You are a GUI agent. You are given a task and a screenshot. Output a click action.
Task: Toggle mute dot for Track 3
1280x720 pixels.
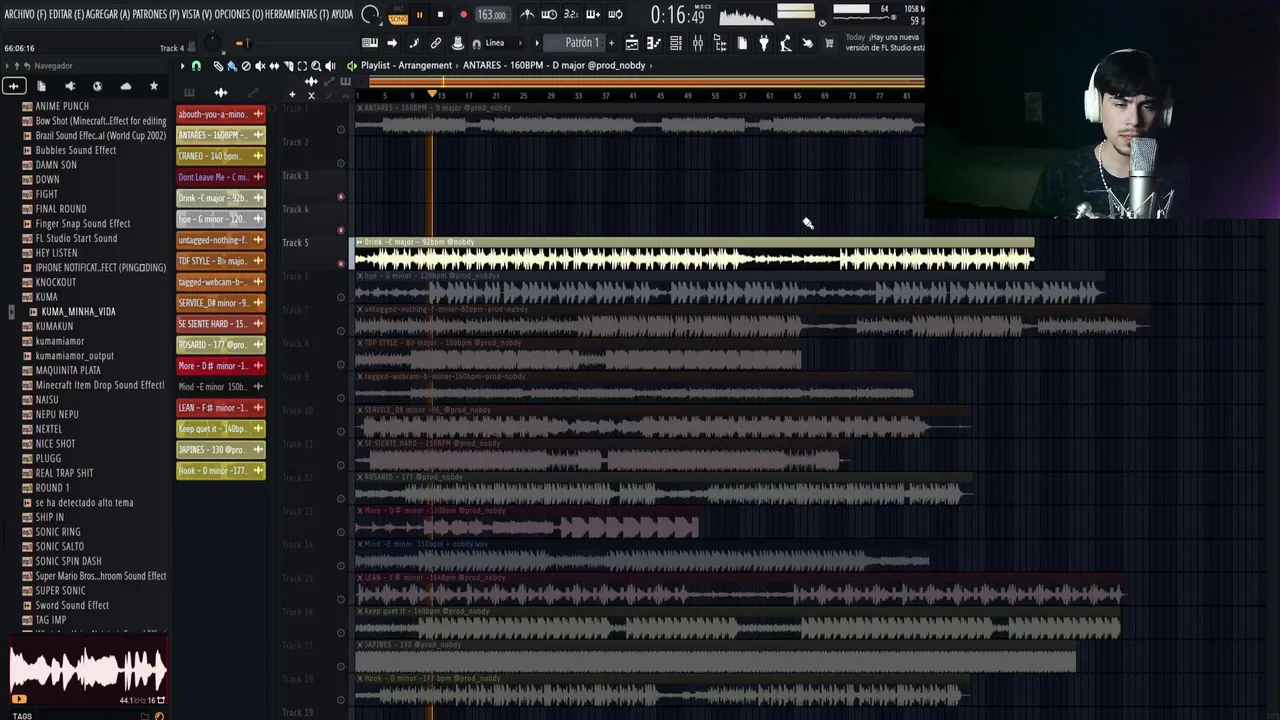click(341, 197)
